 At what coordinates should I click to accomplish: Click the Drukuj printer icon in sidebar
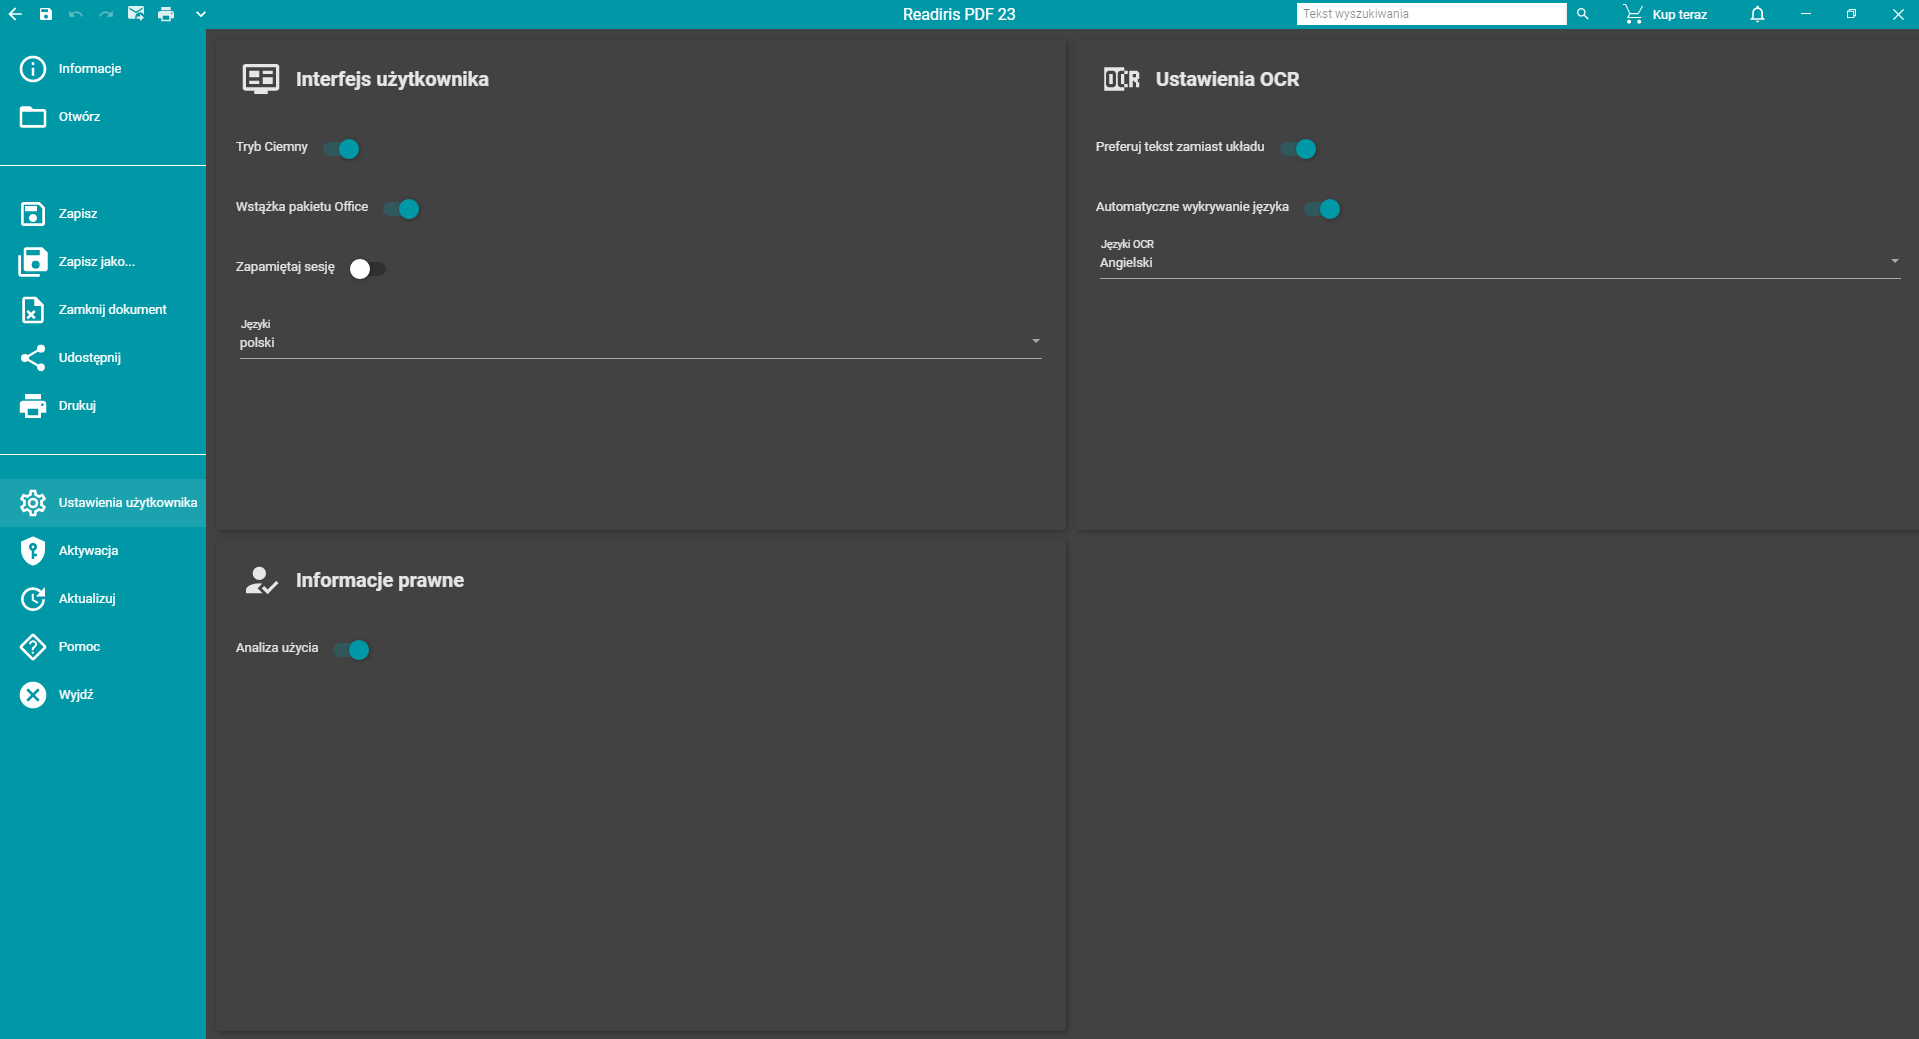[33, 406]
